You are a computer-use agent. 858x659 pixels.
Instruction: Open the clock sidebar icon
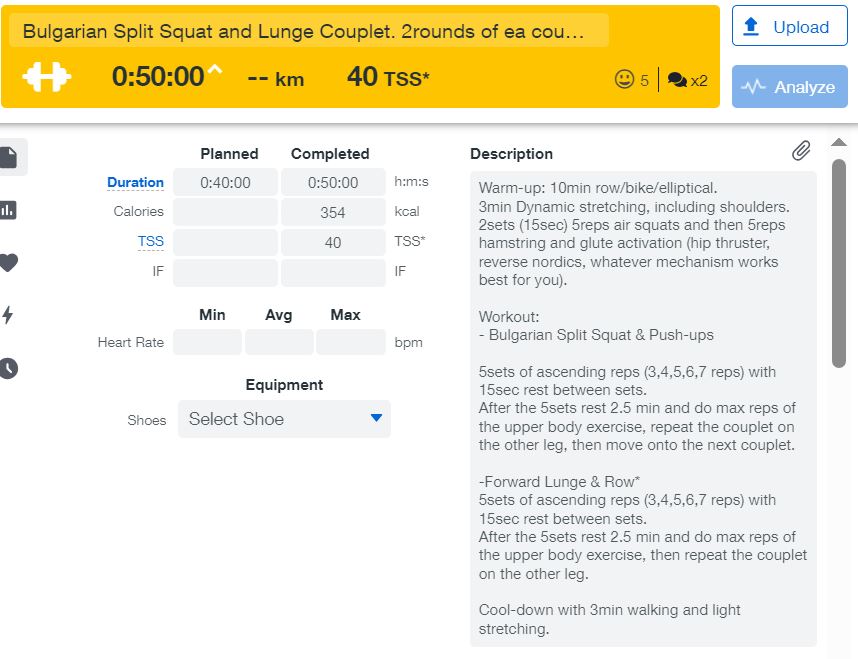point(9,368)
